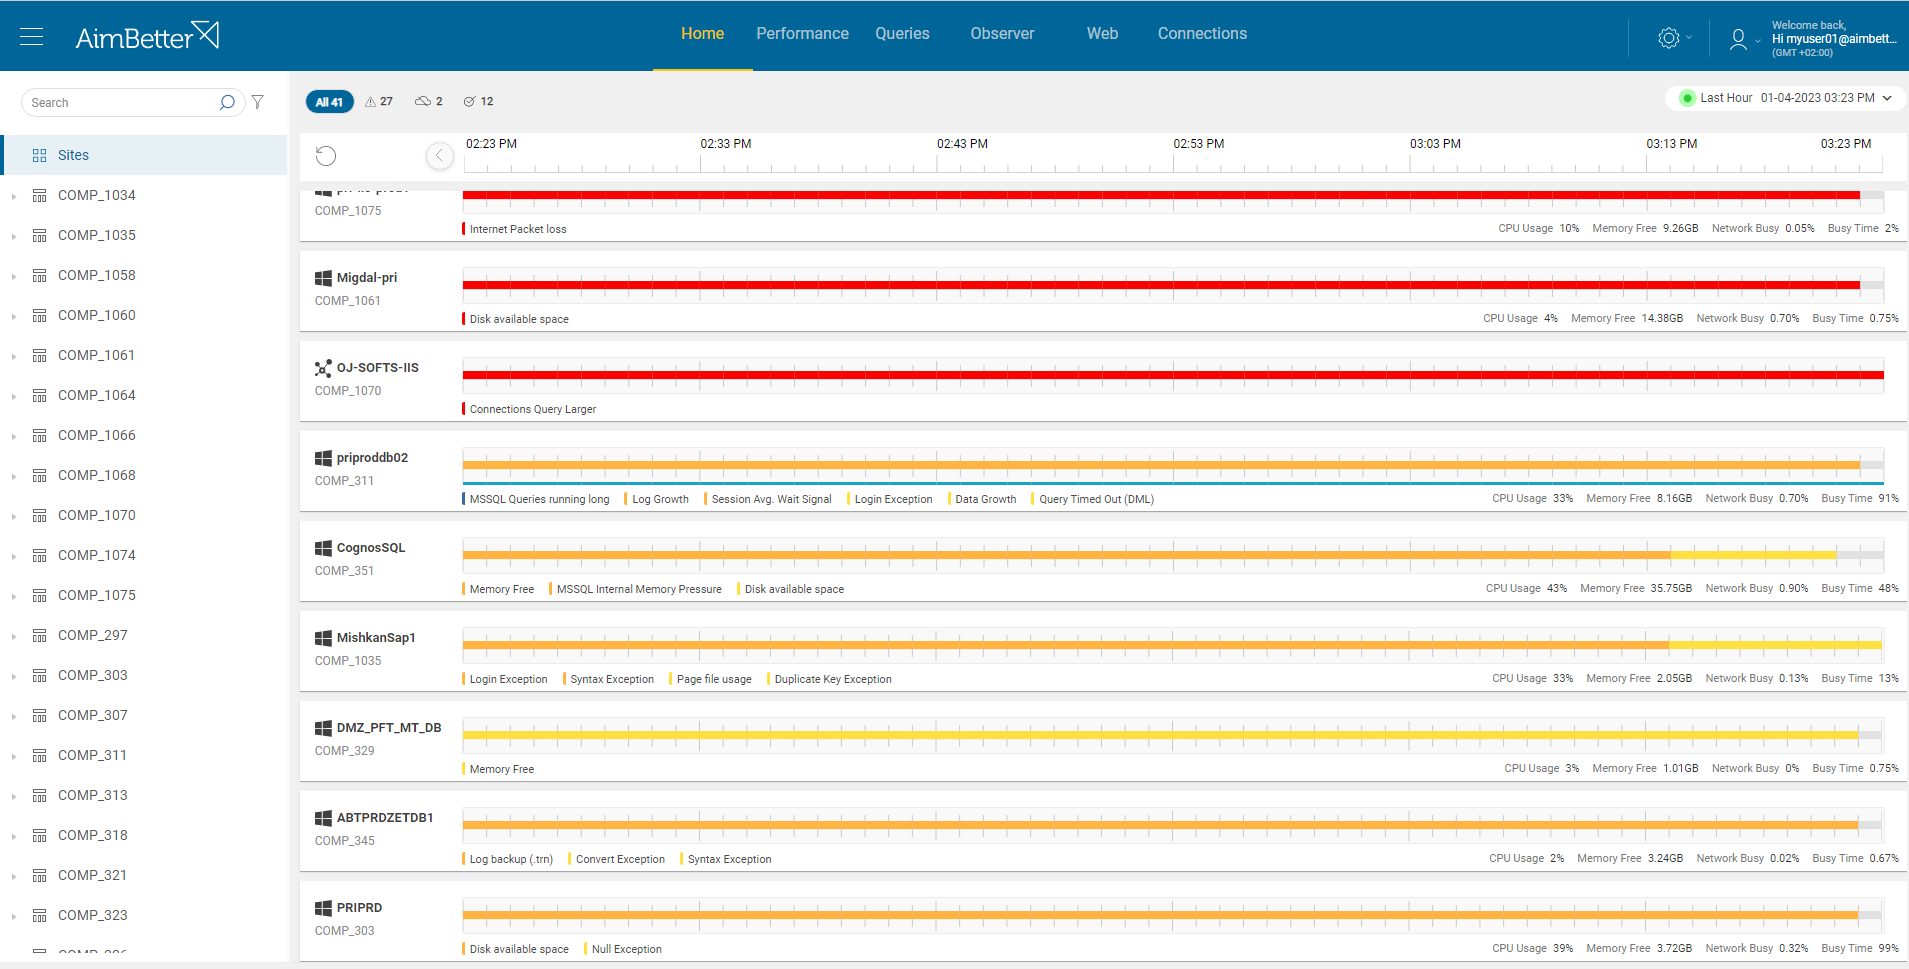The width and height of the screenshot is (1909, 969).
Task: Open the filter funnel icon
Action: (258, 102)
